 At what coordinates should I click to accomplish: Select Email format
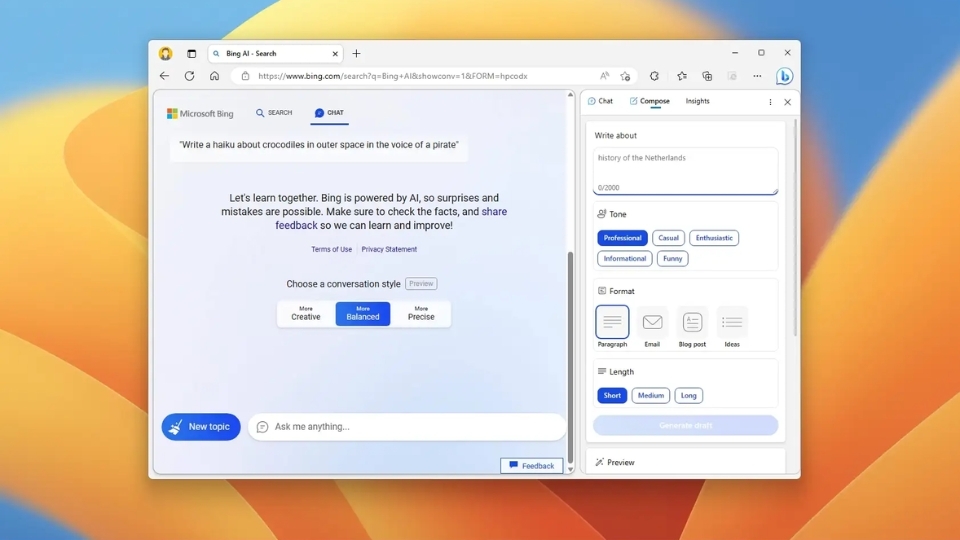[652, 326]
